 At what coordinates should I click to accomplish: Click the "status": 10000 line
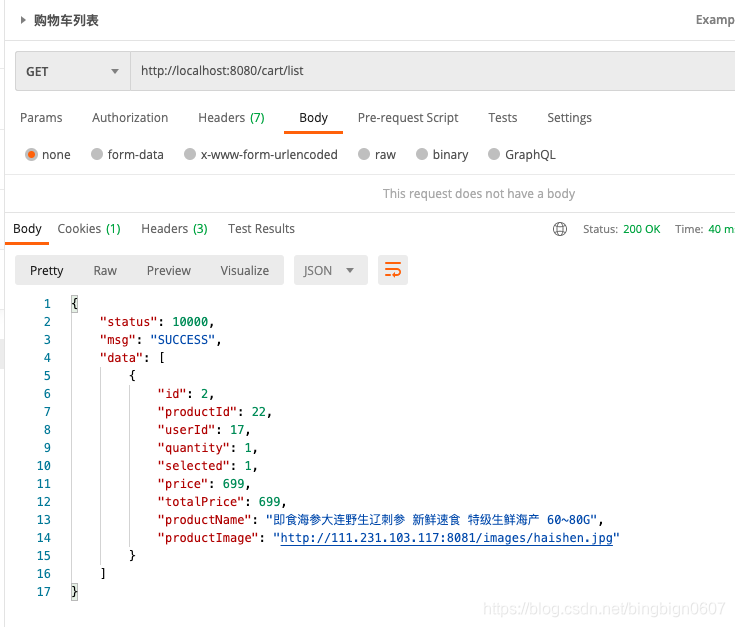click(157, 322)
